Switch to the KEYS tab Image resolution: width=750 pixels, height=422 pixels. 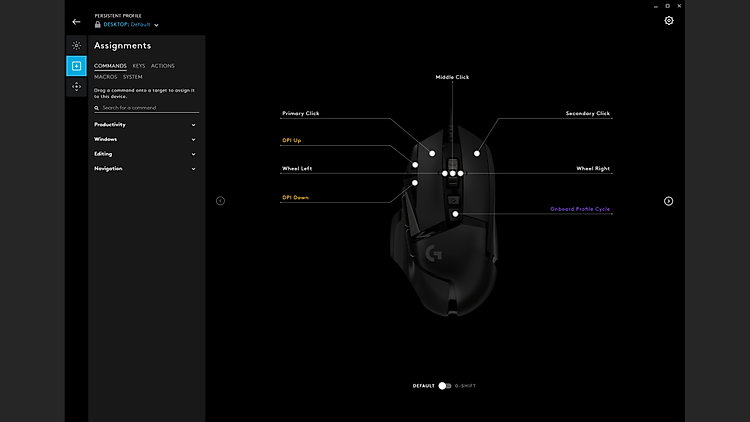coord(139,66)
